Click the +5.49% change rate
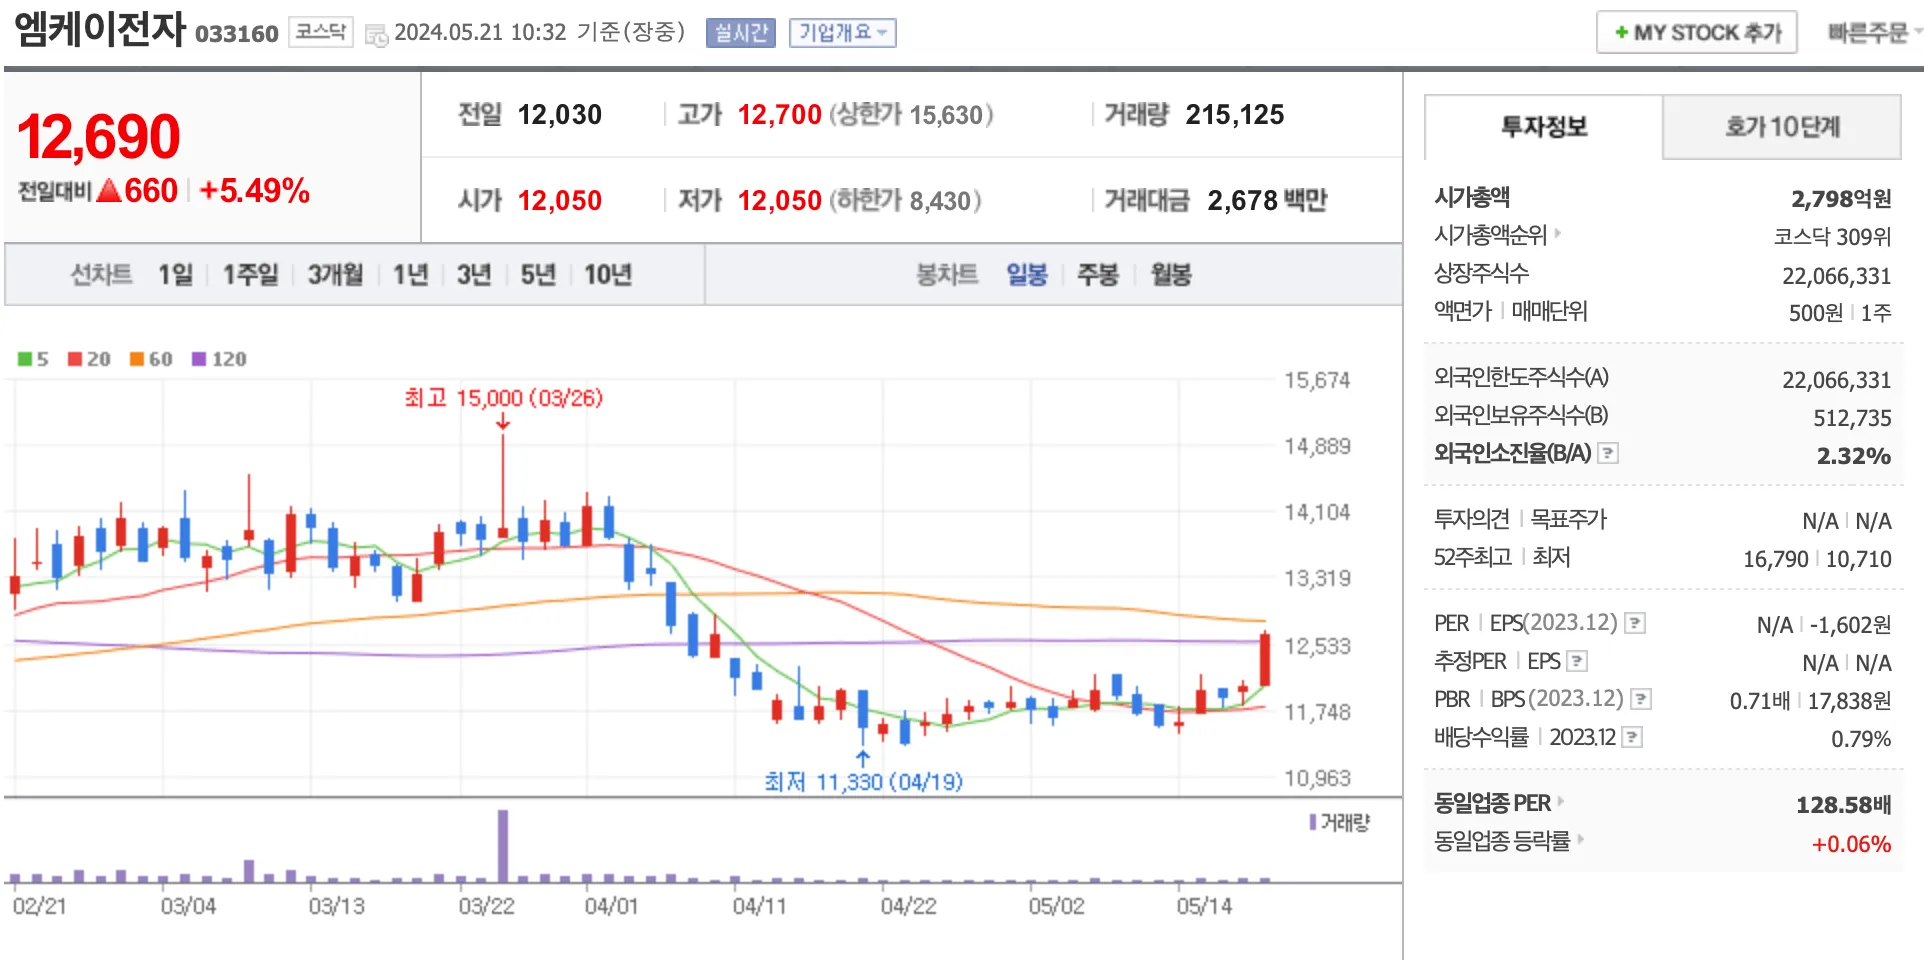Screen dimensions: 1924x960 point(255,191)
